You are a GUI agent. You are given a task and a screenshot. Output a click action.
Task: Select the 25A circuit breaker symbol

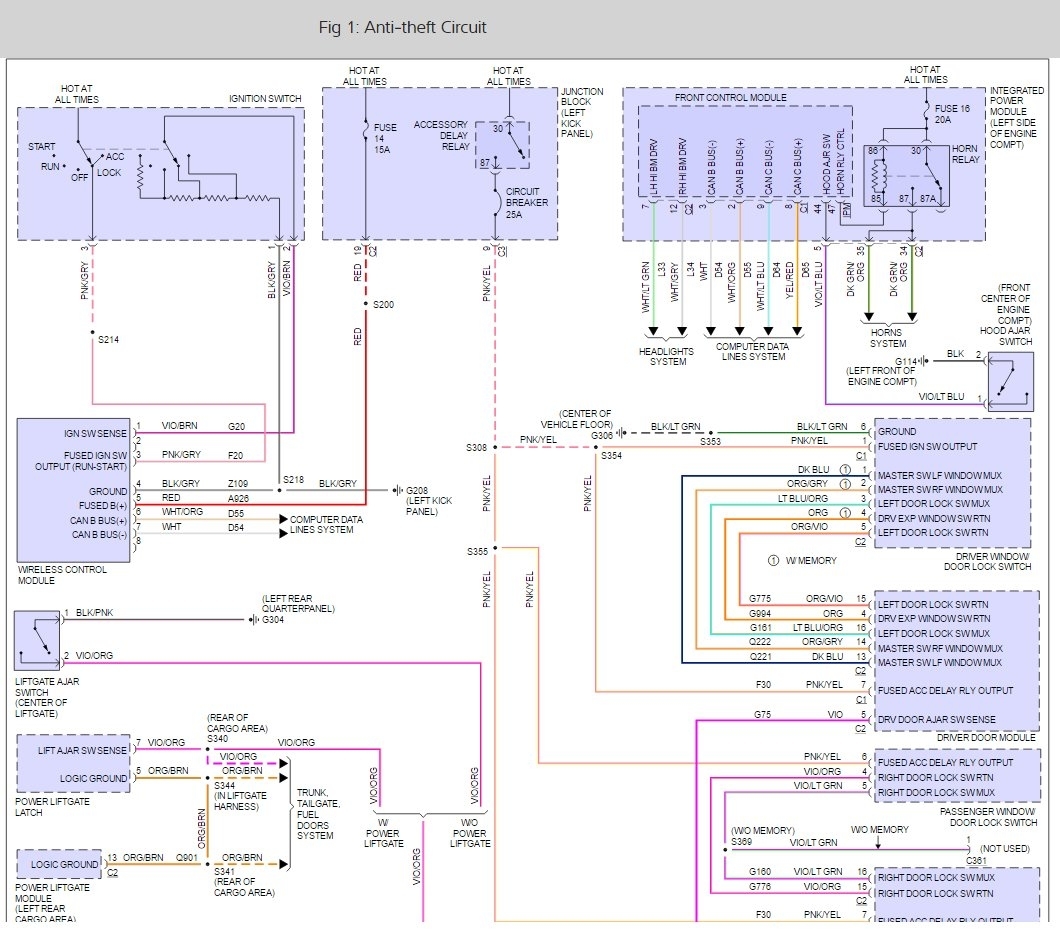point(495,201)
